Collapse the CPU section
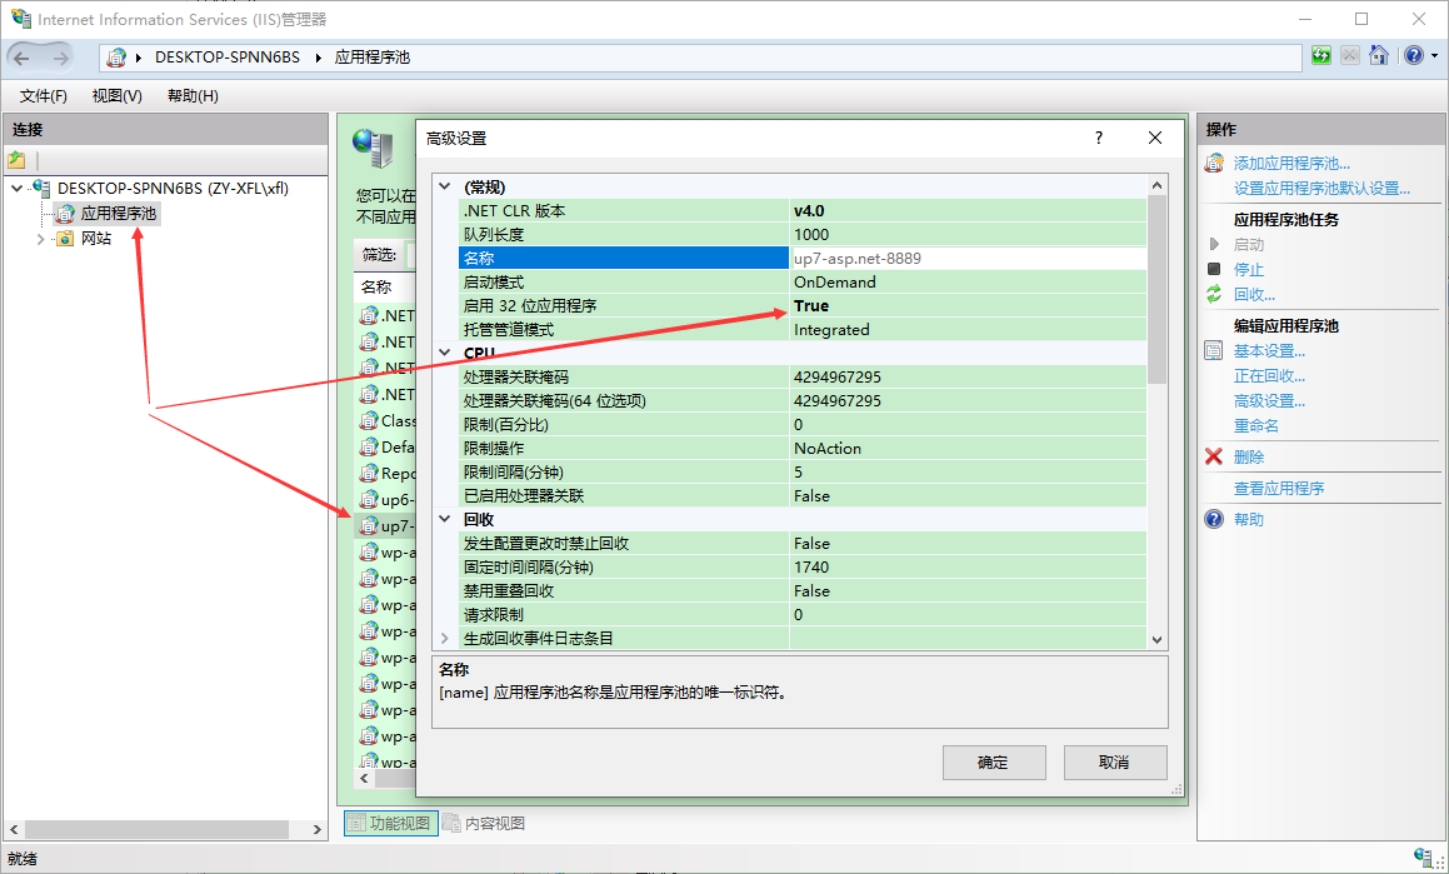The image size is (1449, 874). pyautogui.click(x=445, y=352)
